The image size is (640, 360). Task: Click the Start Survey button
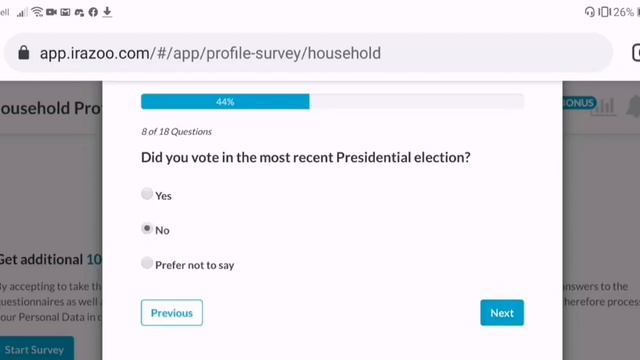[36, 349]
